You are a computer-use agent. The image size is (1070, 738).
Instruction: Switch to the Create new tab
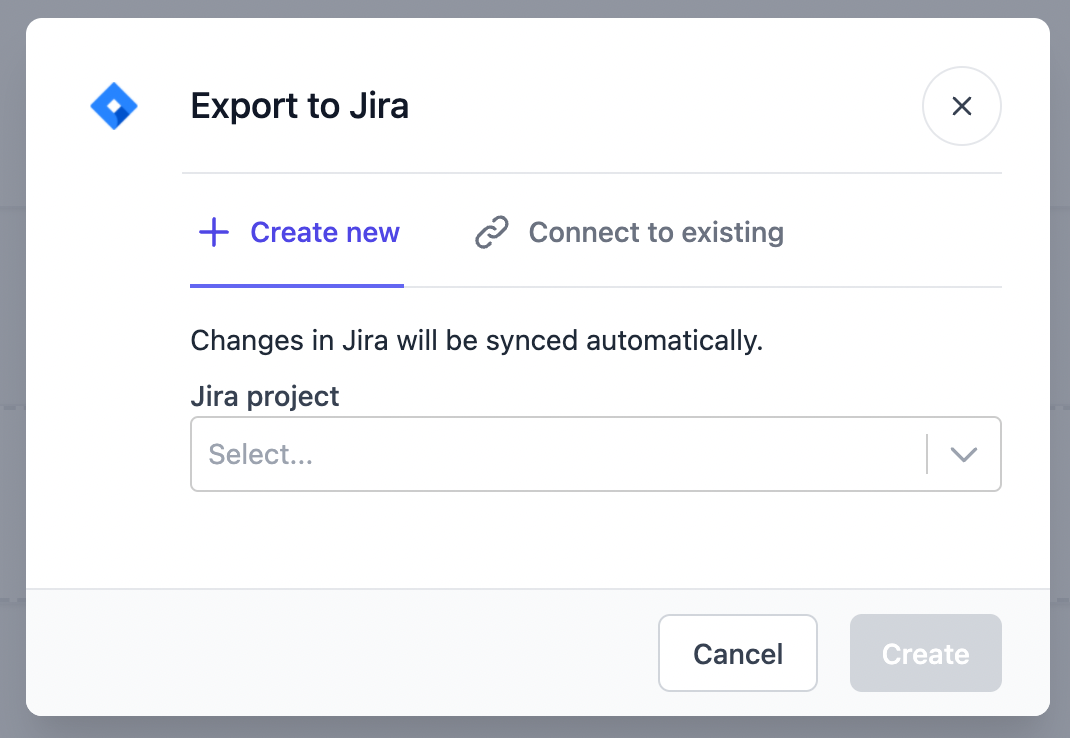point(324,233)
